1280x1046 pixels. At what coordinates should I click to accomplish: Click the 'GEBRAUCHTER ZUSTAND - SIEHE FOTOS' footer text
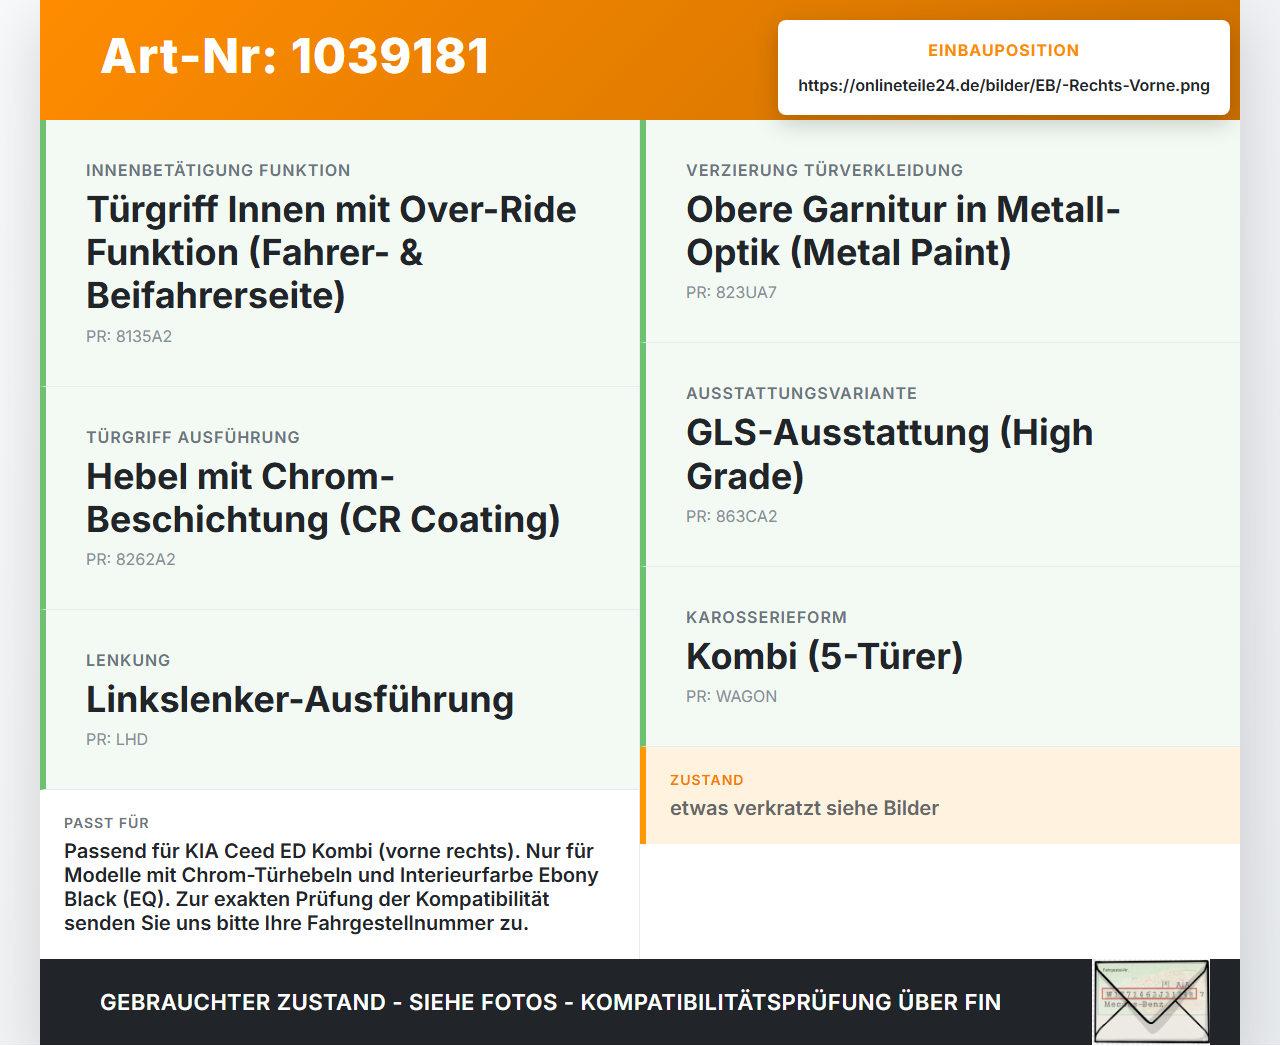[x=550, y=1002]
